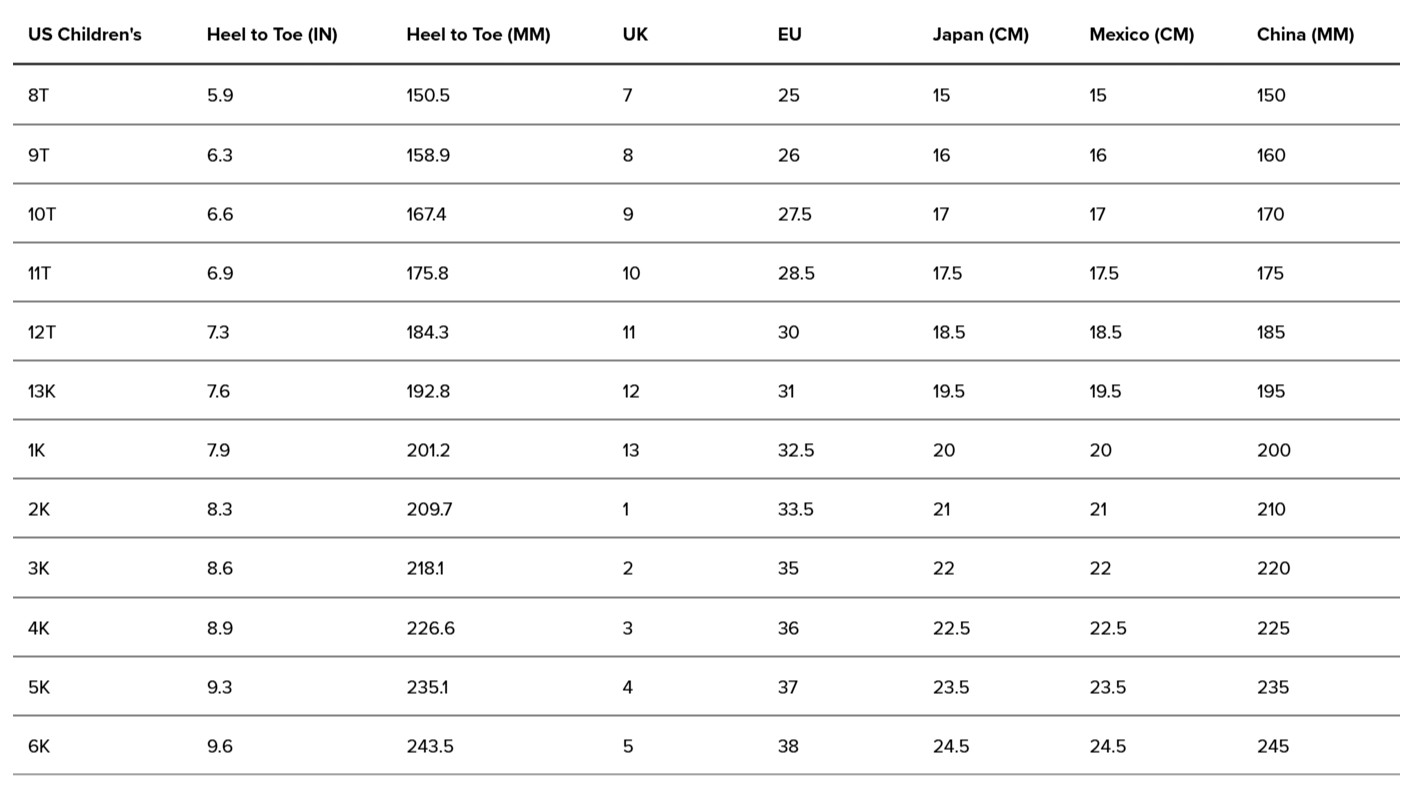
Task: Click the China (MM) column header
Action: pos(1305,34)
